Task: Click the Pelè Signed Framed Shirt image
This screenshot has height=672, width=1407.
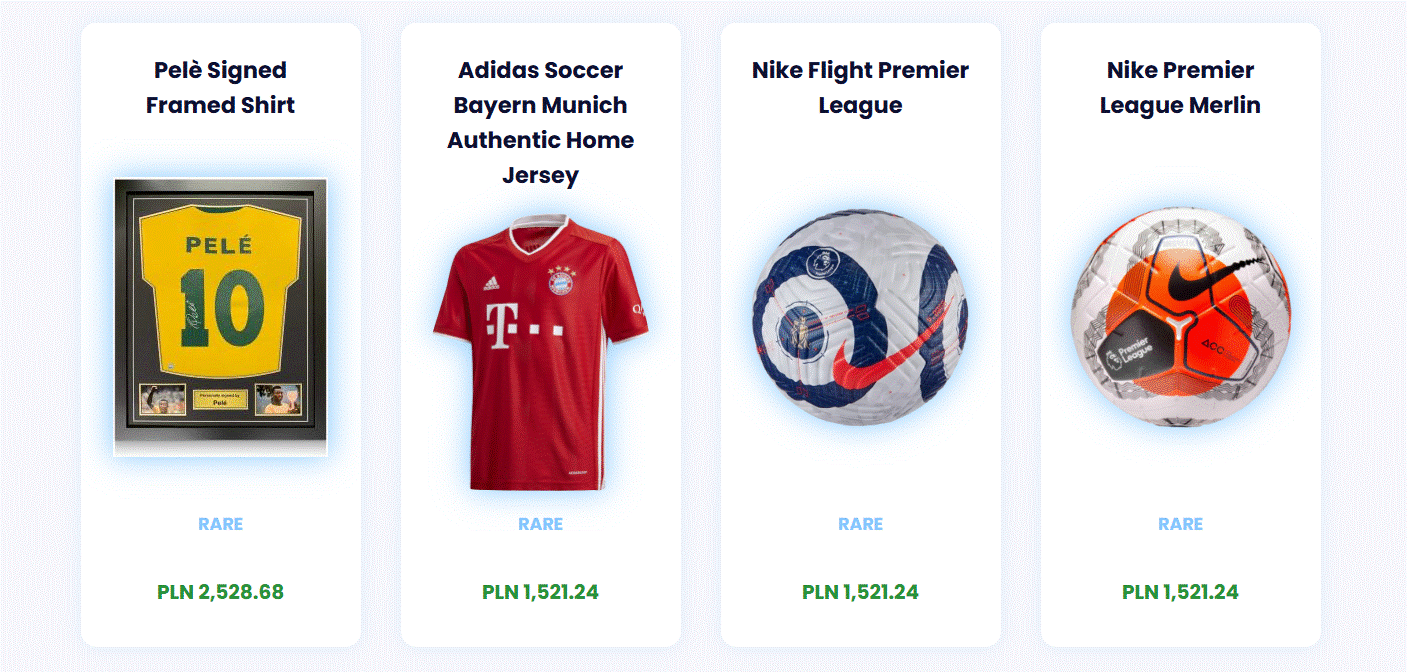Action: tap(220, 317)
